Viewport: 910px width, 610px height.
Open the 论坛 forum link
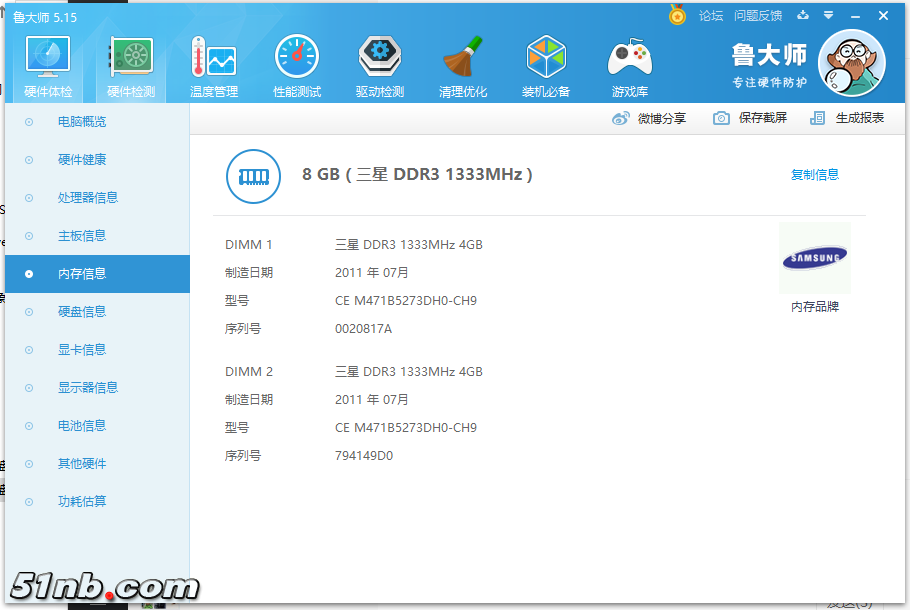(710, 16)
